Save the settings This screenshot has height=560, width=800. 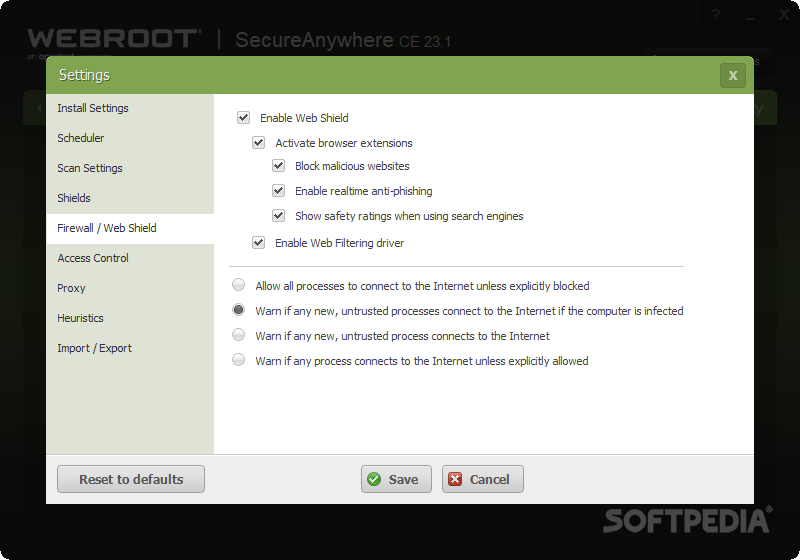[396, 479]
